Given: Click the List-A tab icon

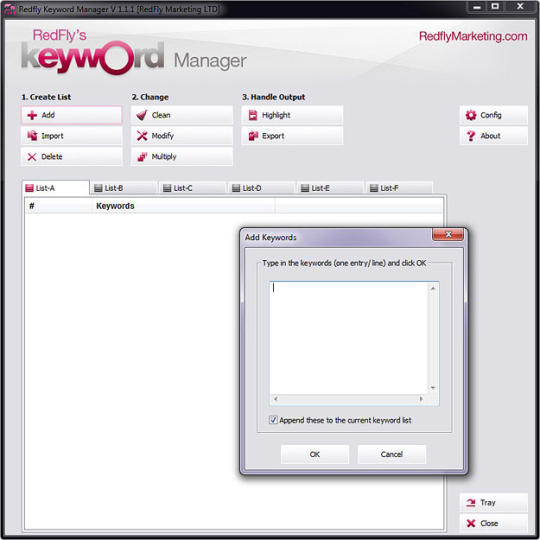Looking at the screenshot, I should [x=30, y=188].
